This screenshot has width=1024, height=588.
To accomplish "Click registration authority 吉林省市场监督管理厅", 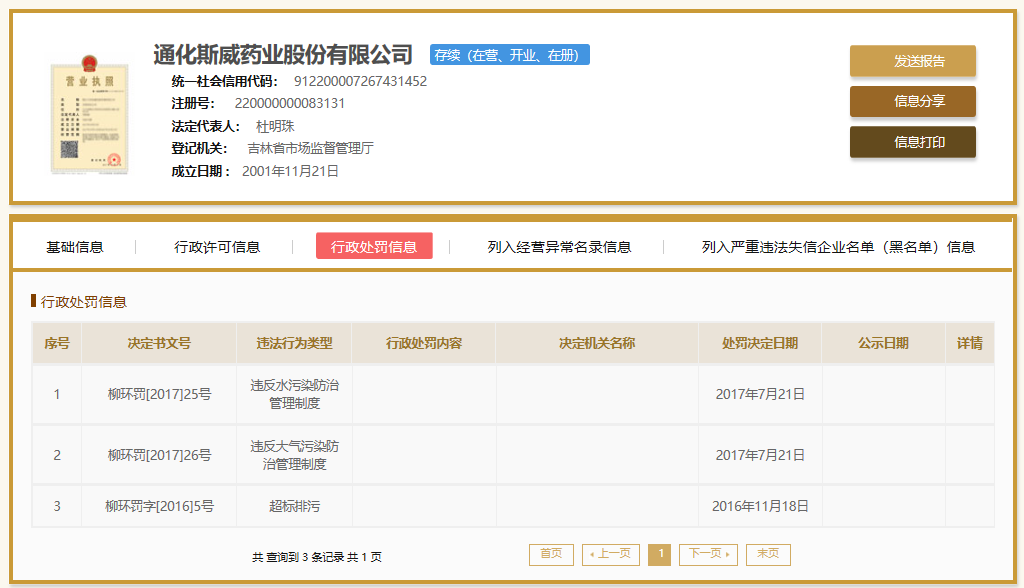I will (310, 148).
